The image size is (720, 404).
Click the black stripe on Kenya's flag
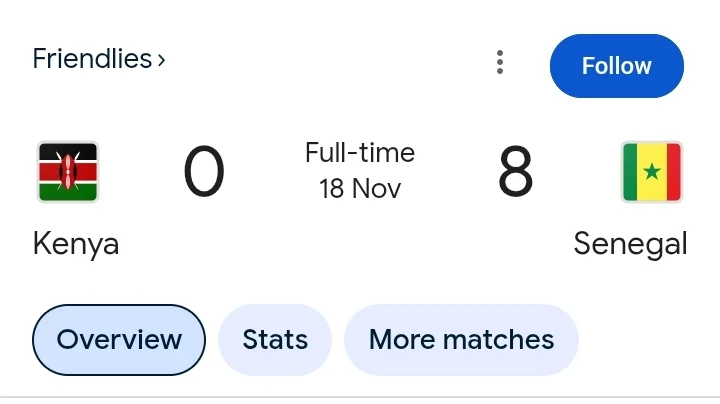point(68,152)
